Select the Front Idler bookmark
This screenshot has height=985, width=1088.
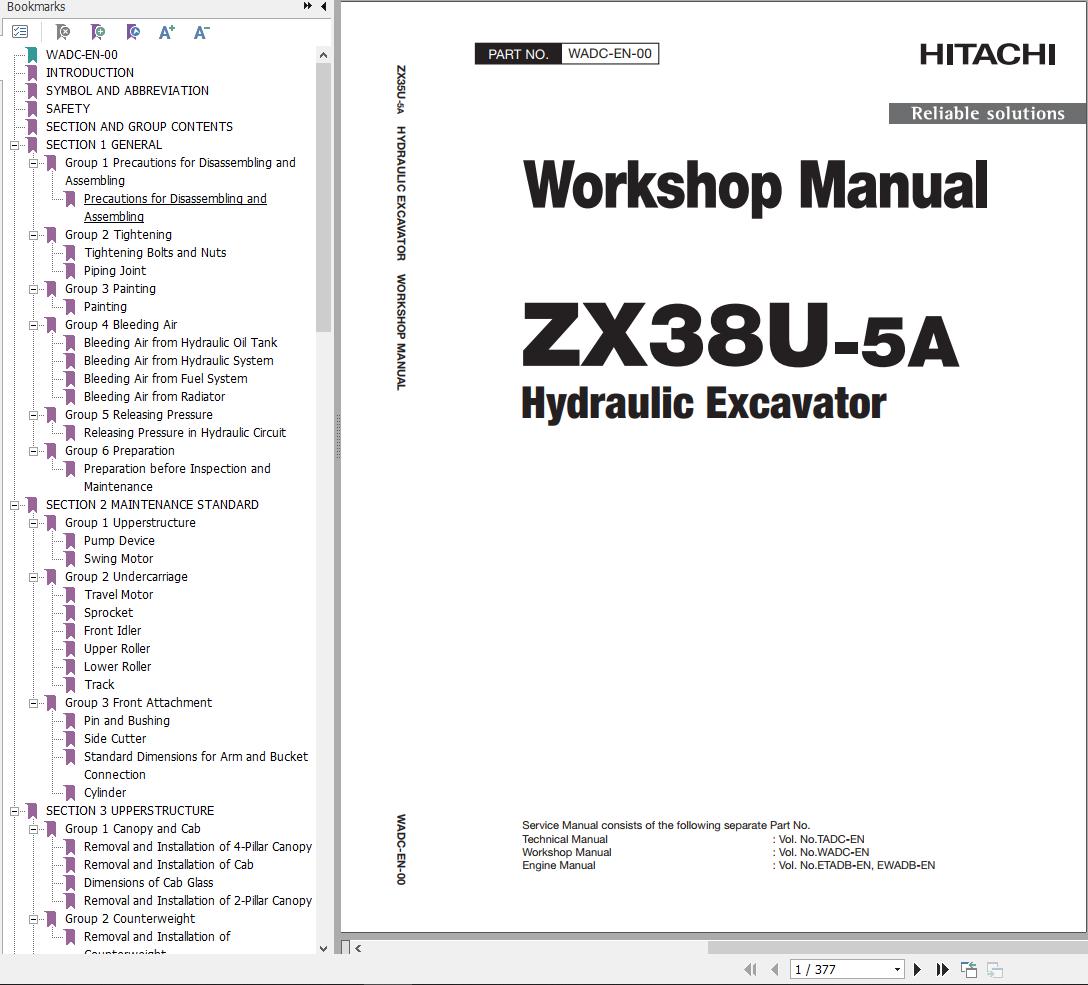pos(112,631)
